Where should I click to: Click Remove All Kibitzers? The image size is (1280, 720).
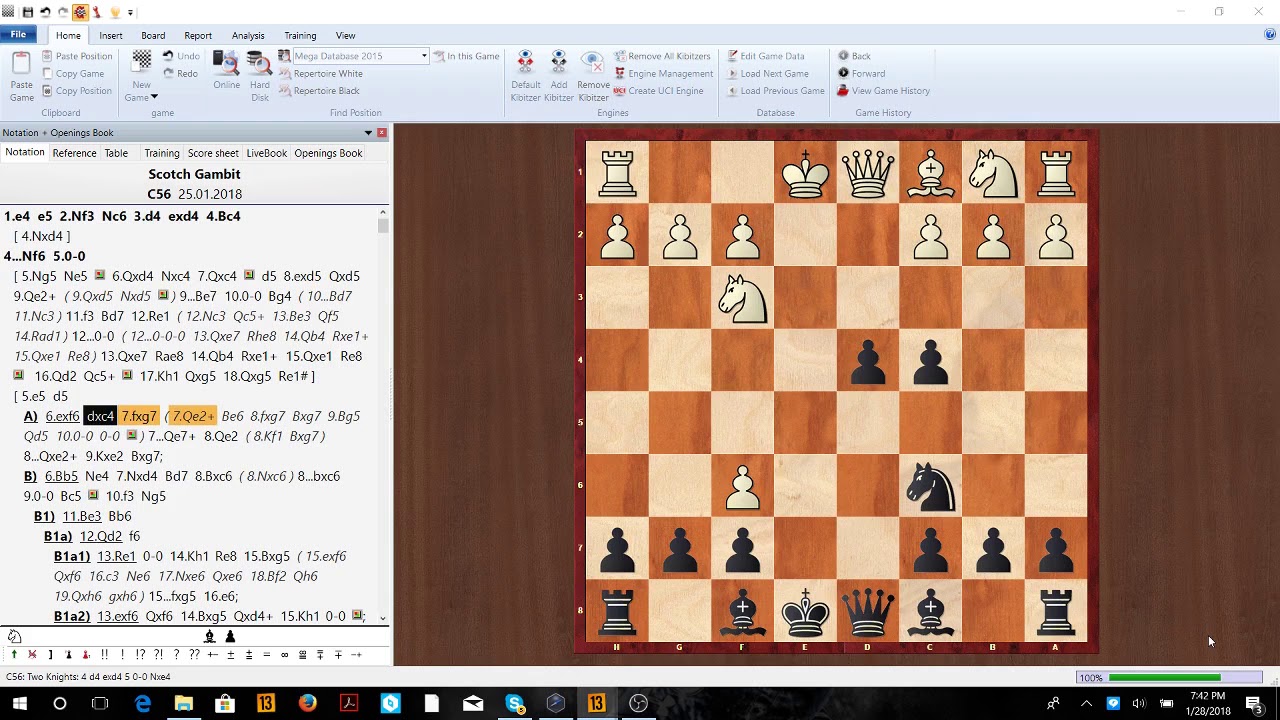[662, 56]
